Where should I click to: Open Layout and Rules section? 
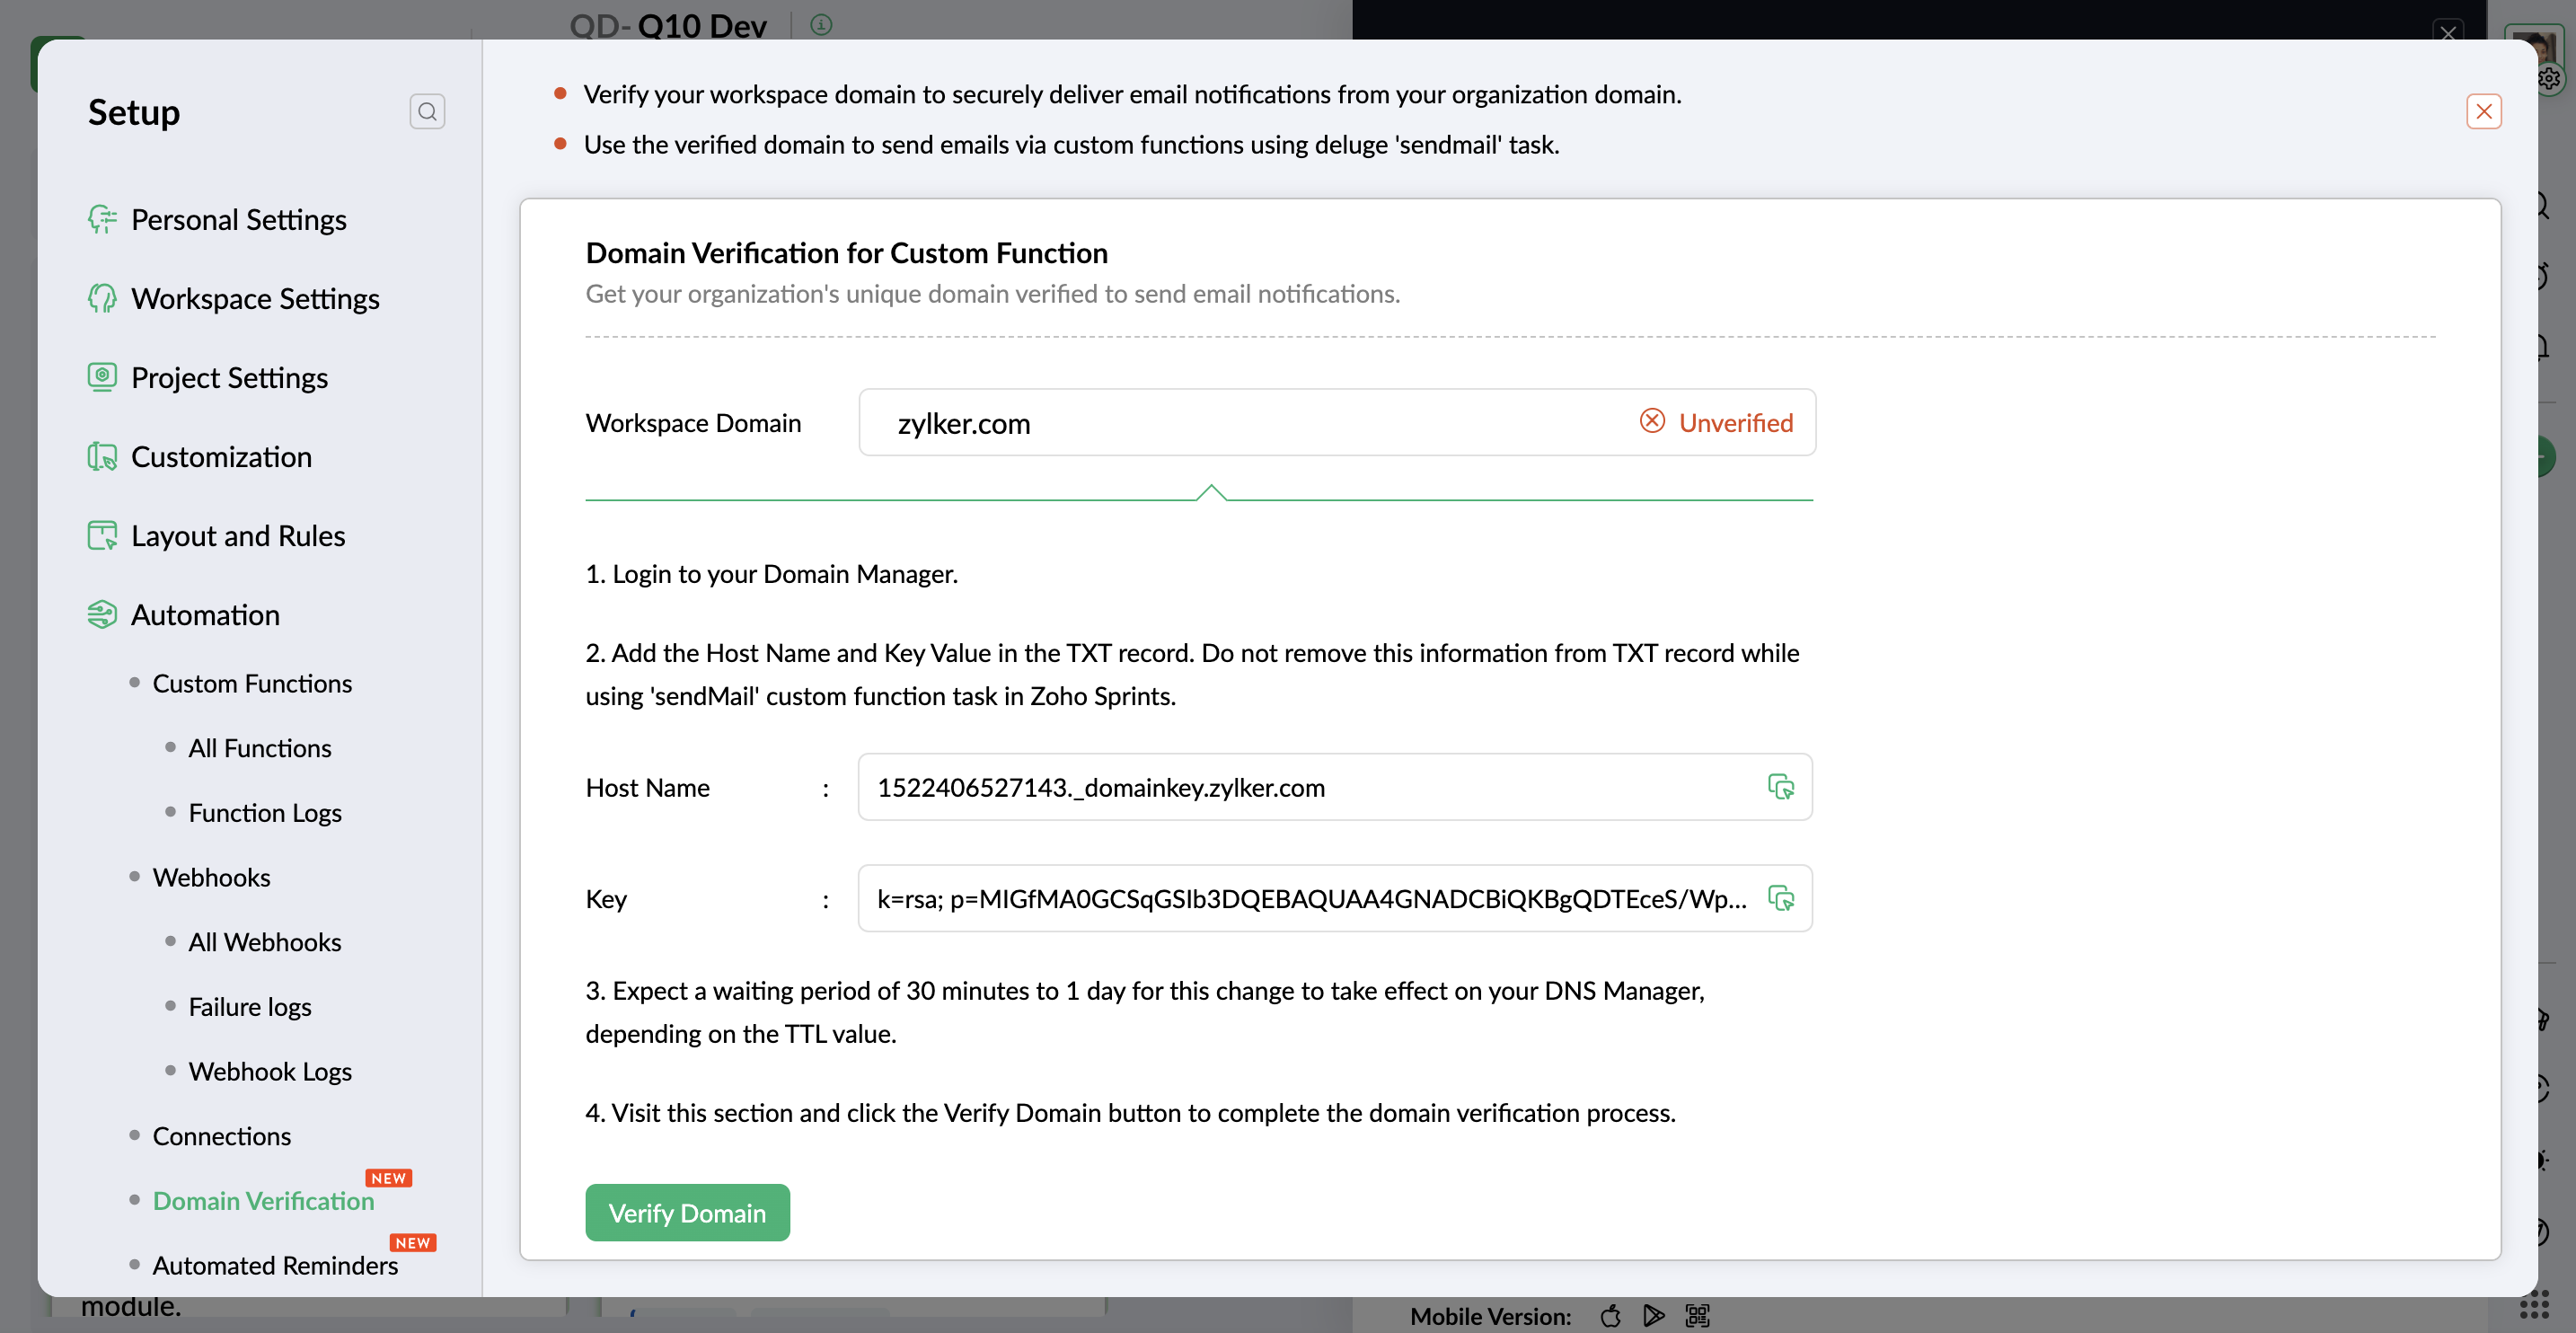pos(238,535)
